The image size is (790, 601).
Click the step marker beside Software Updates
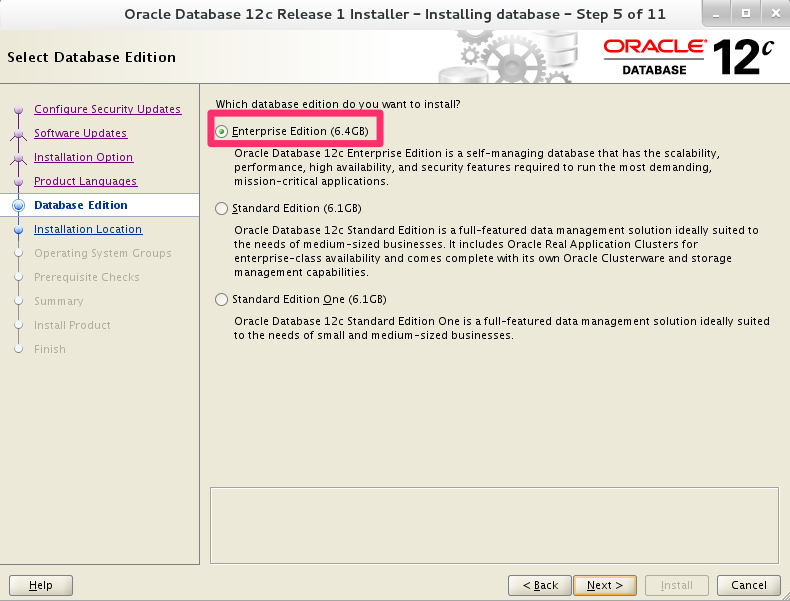point(18,134)
